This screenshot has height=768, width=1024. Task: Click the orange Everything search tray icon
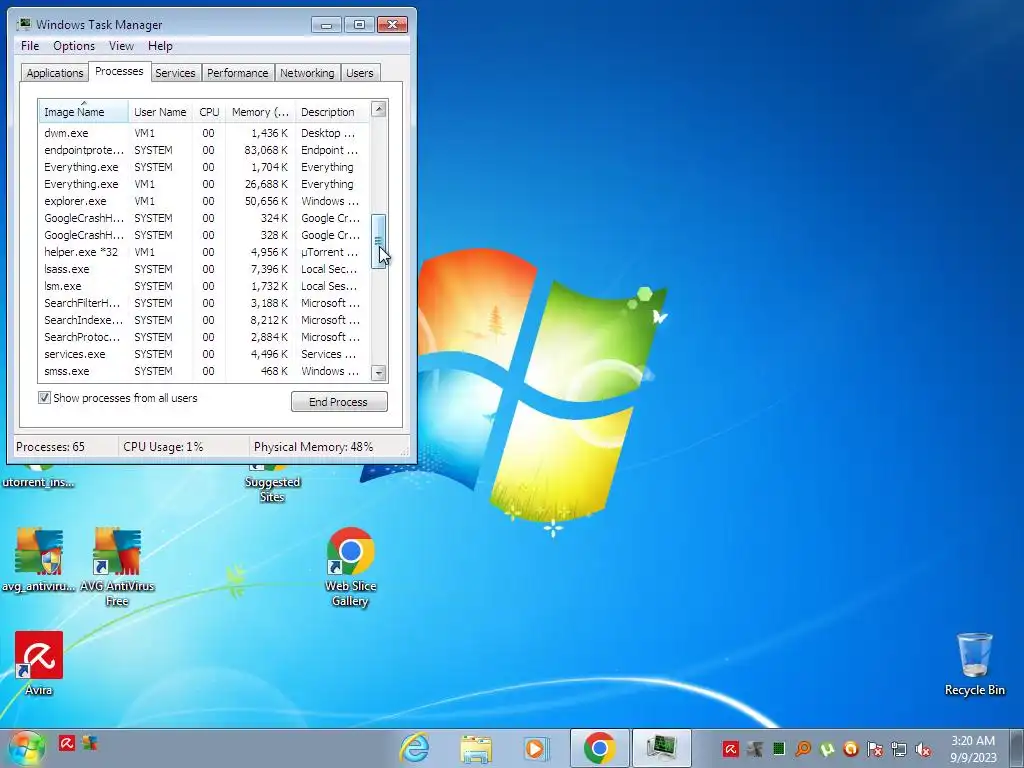[x=803, y=749]
